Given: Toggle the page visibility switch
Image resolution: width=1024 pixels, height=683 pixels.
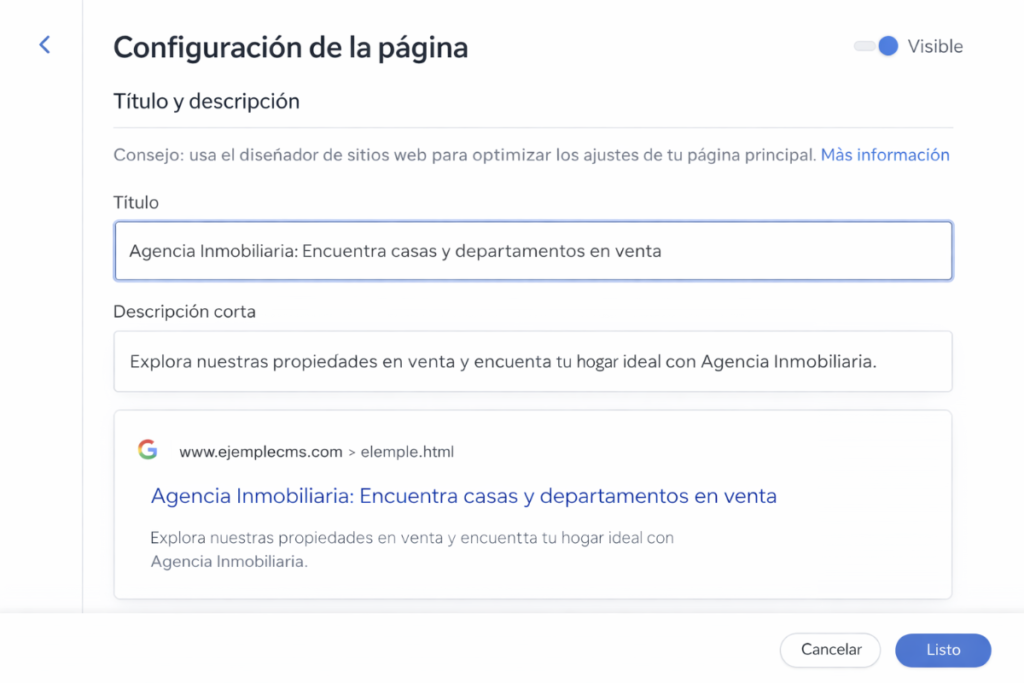Looking at the screenshot, I should coord(875,46).
